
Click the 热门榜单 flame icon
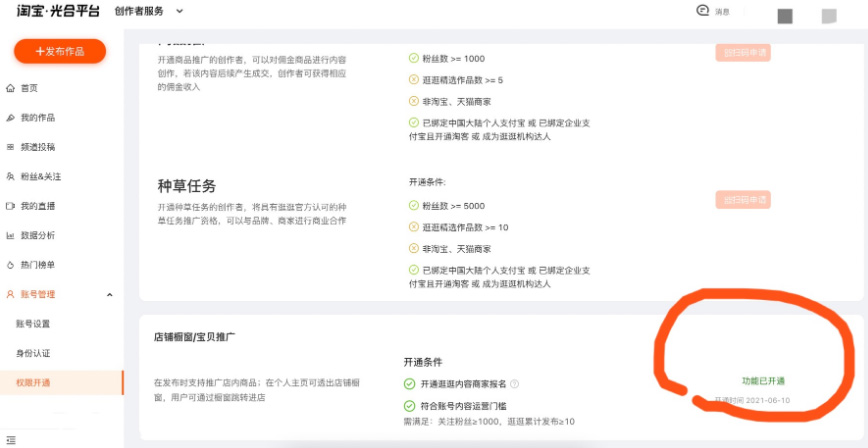point(10,265)
